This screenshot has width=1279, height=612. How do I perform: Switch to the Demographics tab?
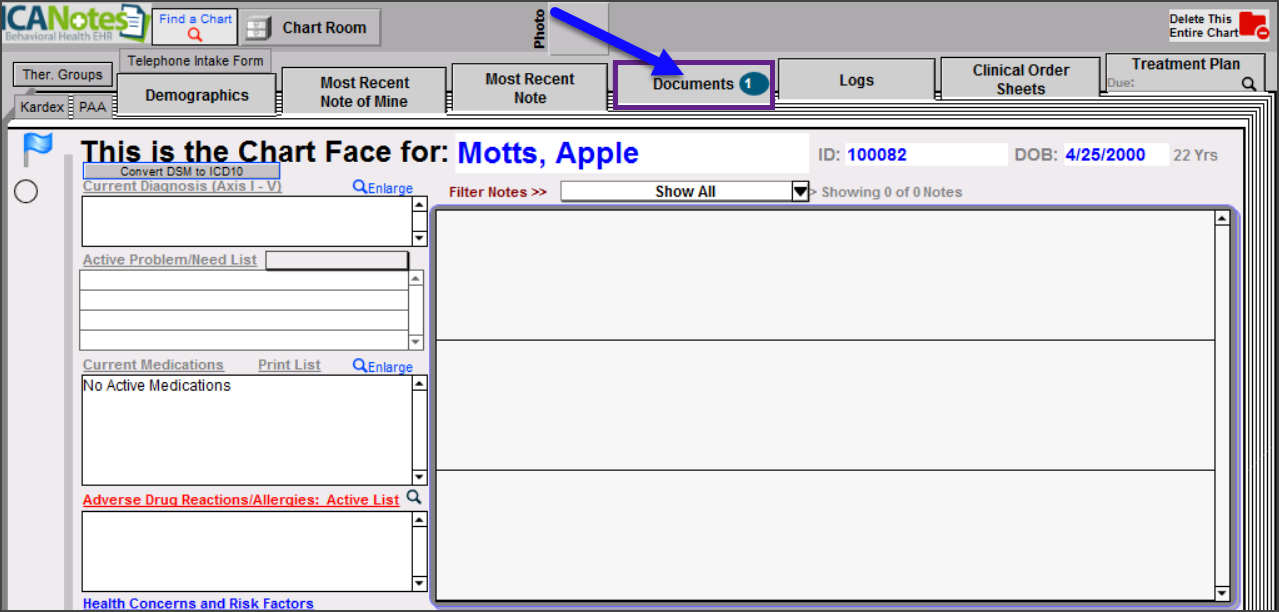[197, 96]
